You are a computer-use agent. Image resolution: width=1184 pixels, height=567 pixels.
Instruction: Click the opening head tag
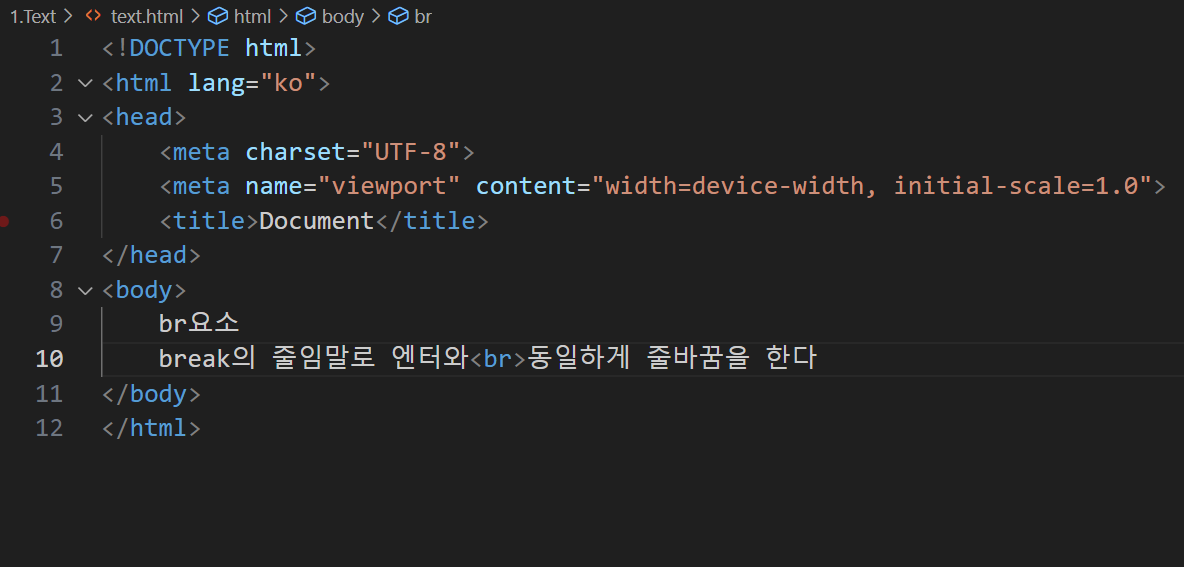pyautogui.click(x=144, y=118)
